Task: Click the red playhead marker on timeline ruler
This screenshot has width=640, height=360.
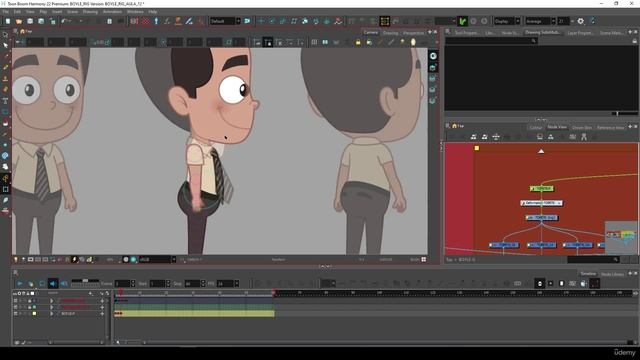Action: pyautogui.click(x=120, y=292)
